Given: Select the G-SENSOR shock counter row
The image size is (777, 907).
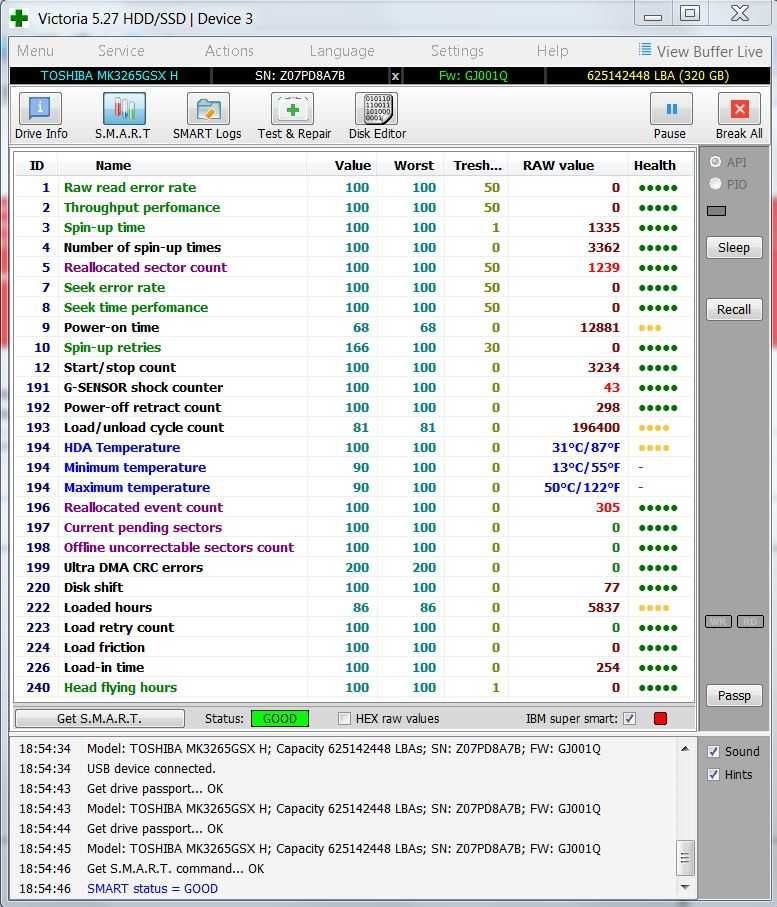Looking at the screenshot, I should [353, 388].
